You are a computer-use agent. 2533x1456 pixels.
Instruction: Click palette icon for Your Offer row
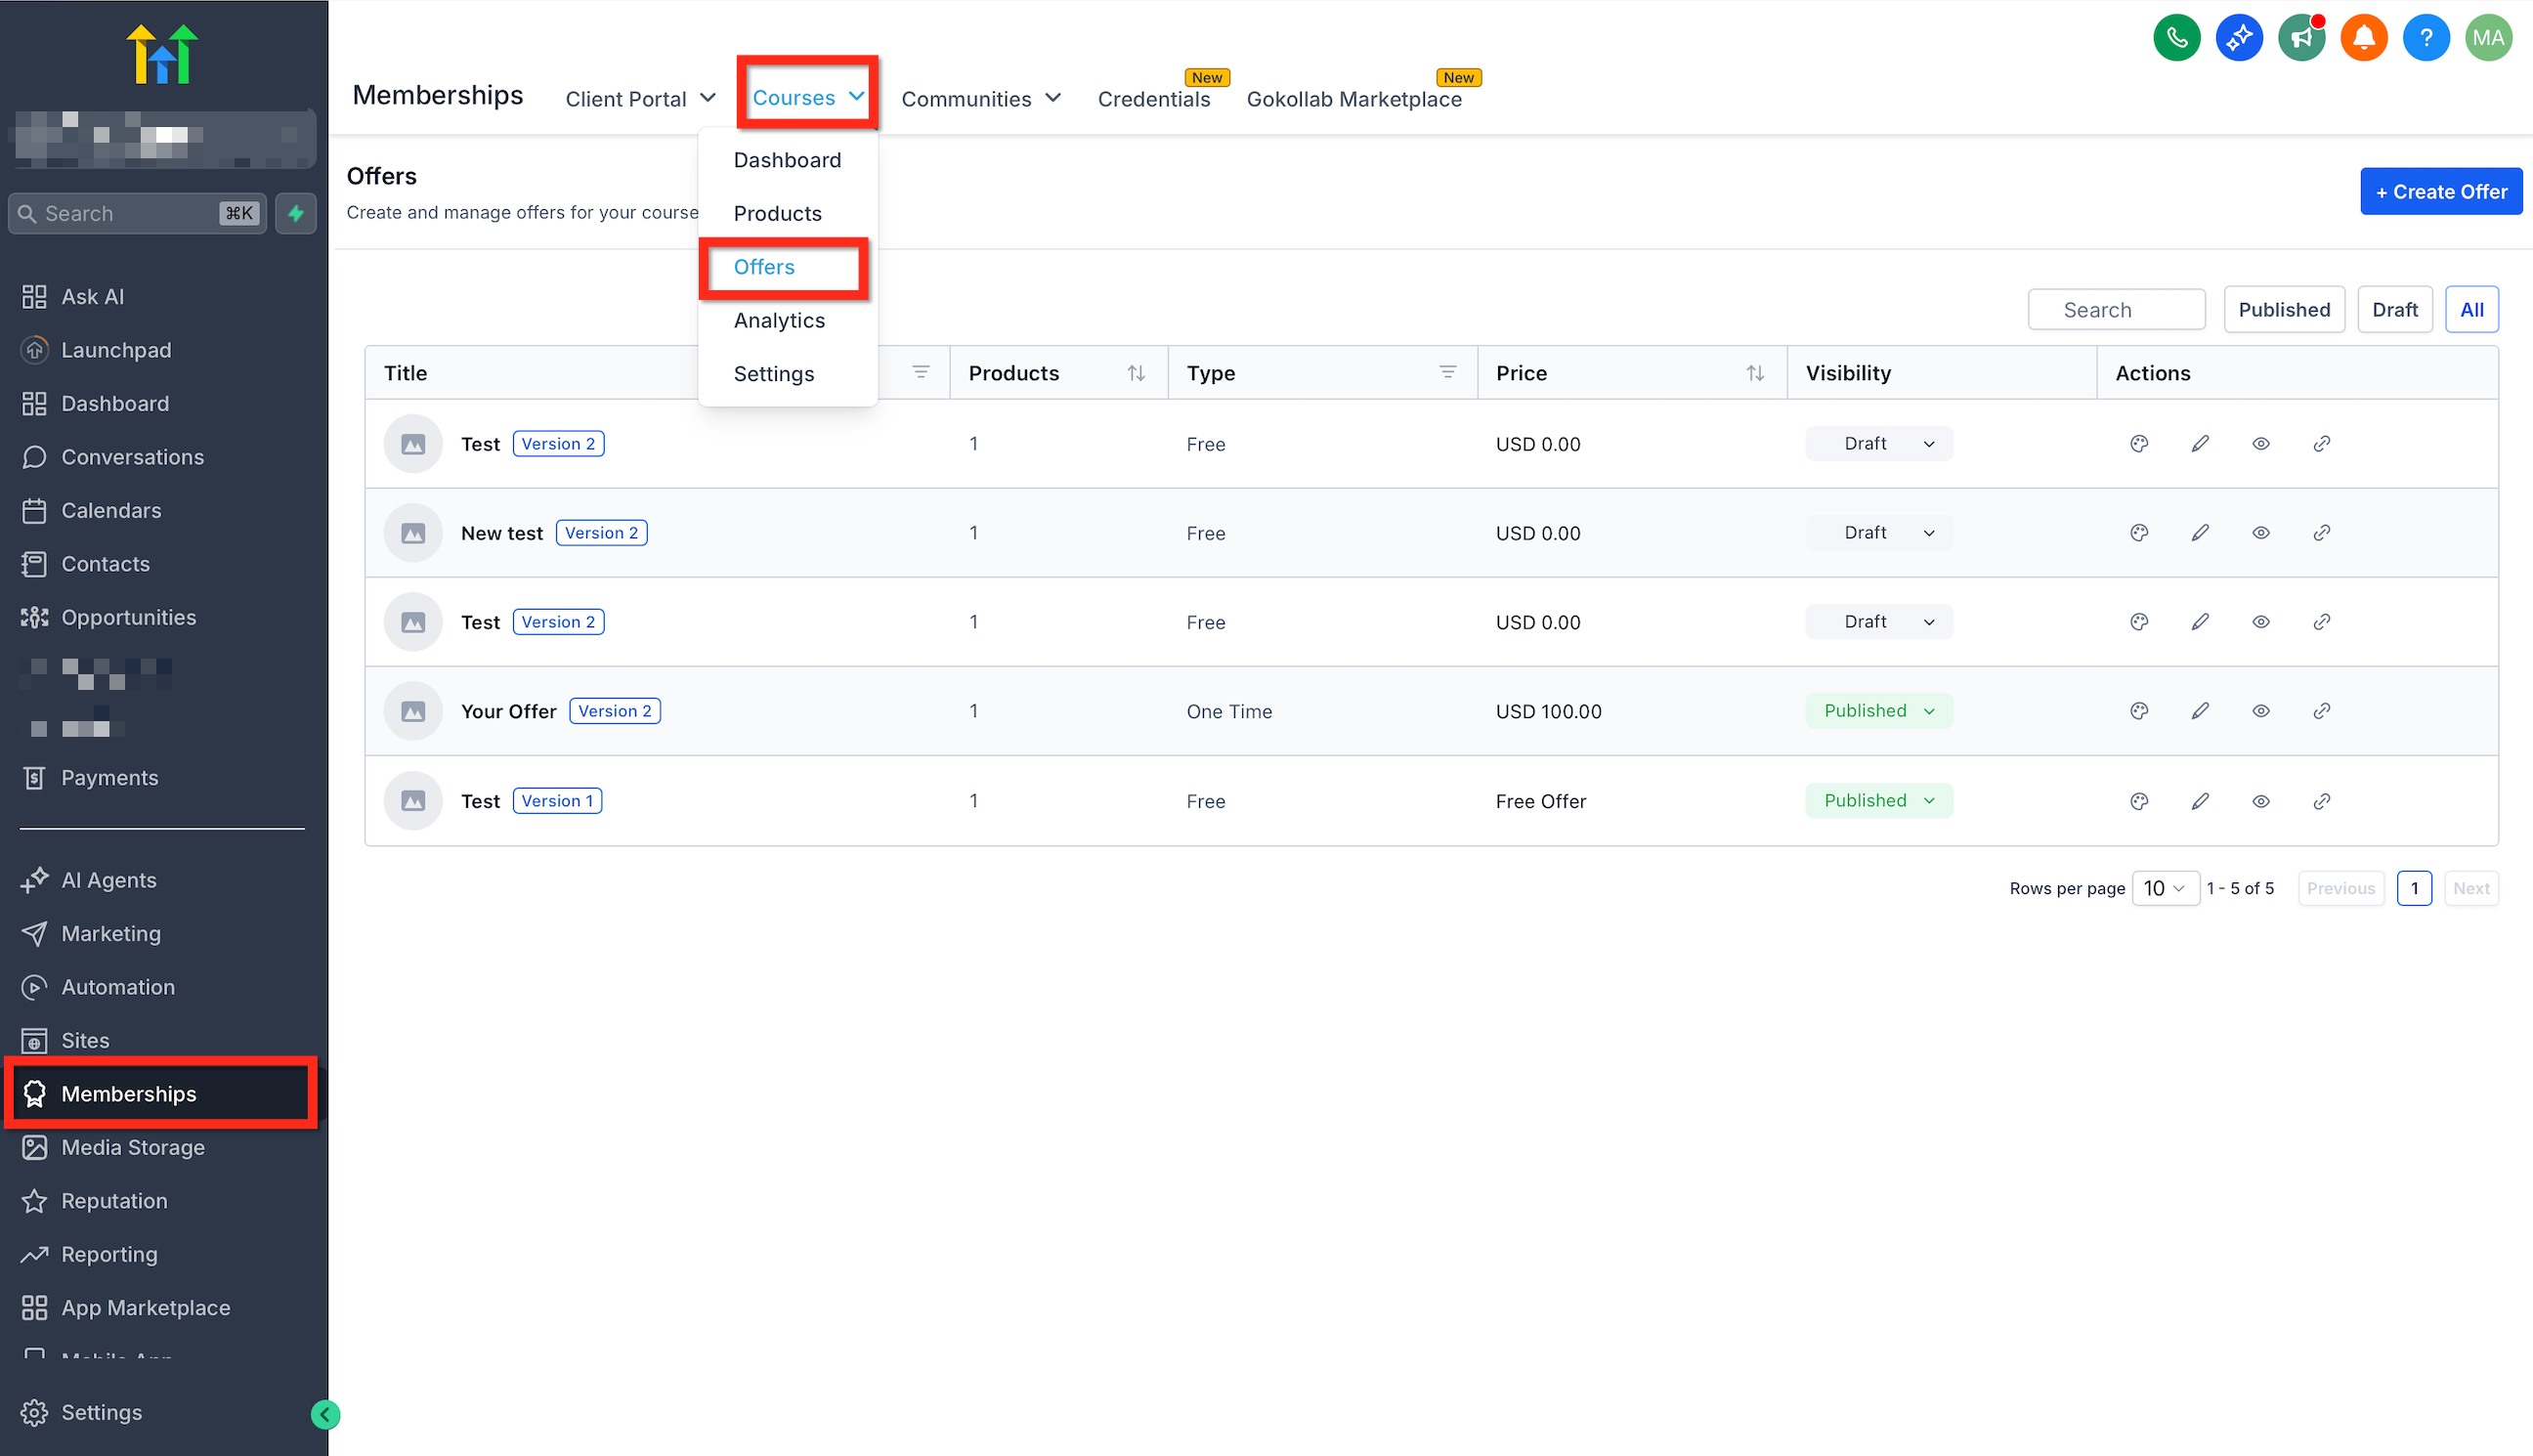click(x=2138, y=711)
